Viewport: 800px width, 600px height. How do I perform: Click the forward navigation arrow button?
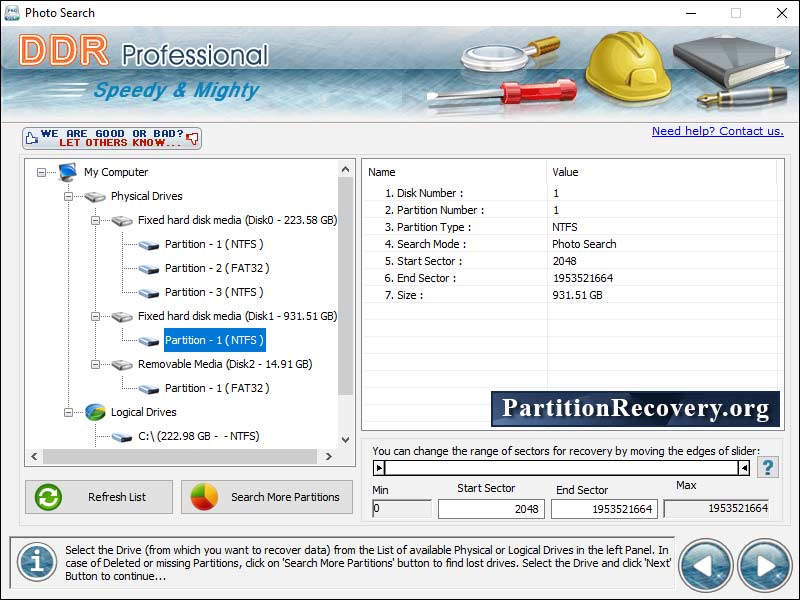pos(764,565)
